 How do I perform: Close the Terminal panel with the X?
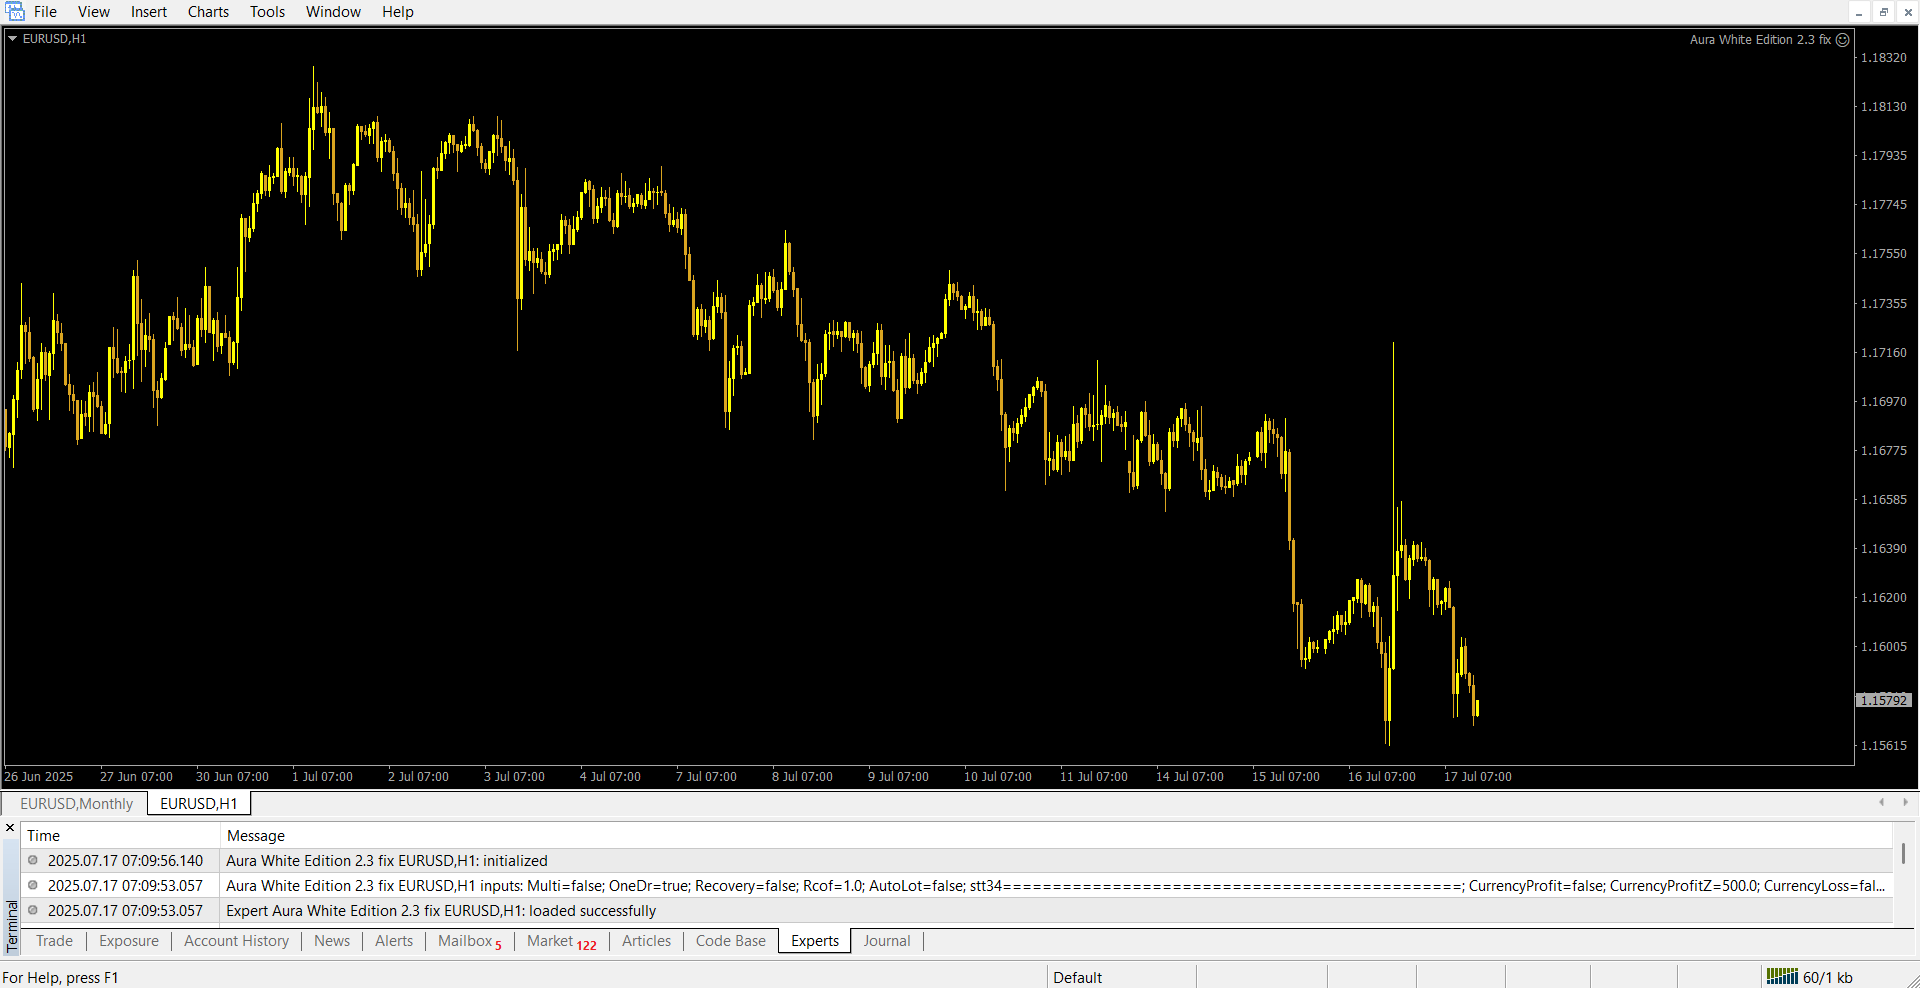tap(10, 828)
